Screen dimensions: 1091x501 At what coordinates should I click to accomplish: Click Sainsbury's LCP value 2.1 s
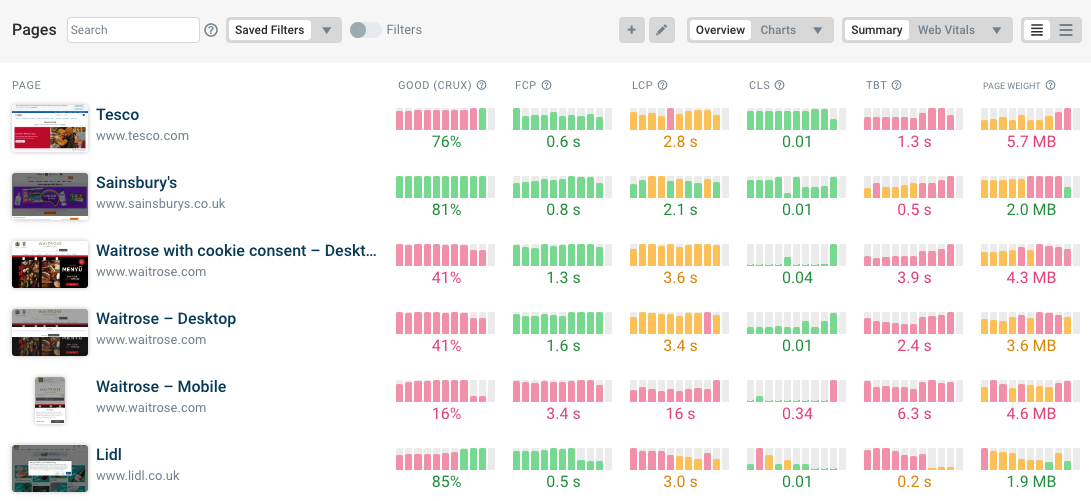pyautogui.click(x=680, y=209)
